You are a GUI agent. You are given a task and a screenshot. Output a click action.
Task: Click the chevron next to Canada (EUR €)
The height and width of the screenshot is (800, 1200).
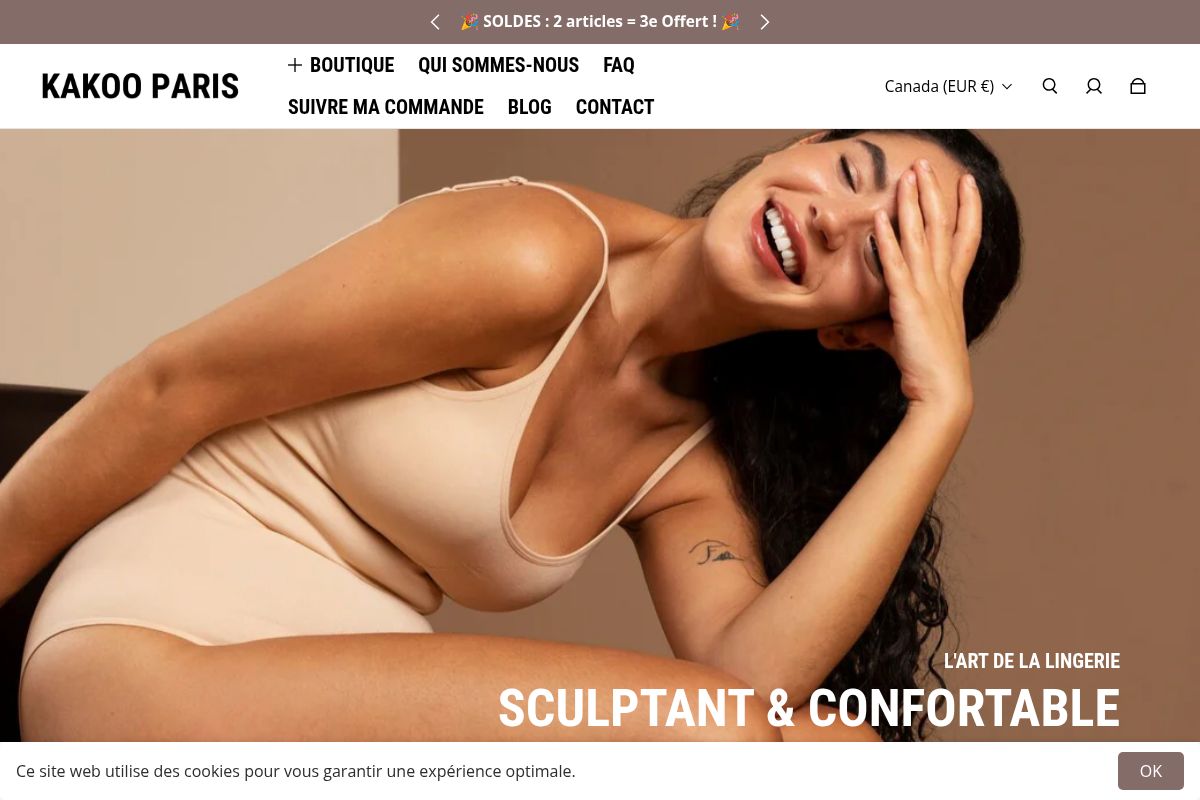1007,87
